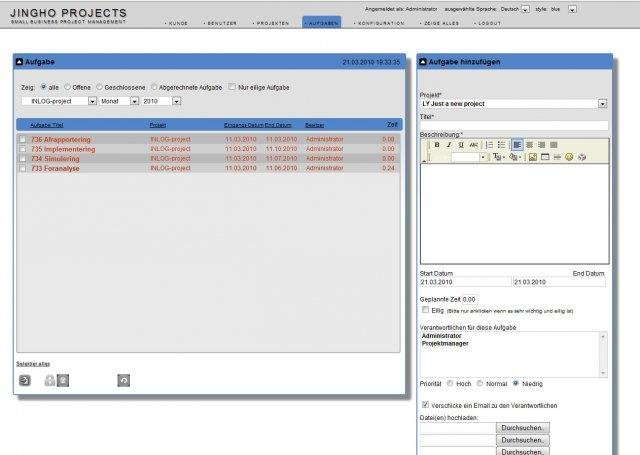Select the 'Offene' filter radio button

click(67, 87)
